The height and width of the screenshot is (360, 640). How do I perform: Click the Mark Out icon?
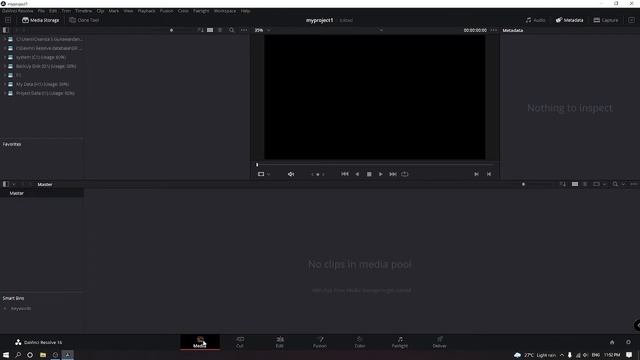(x=489, y=174)
